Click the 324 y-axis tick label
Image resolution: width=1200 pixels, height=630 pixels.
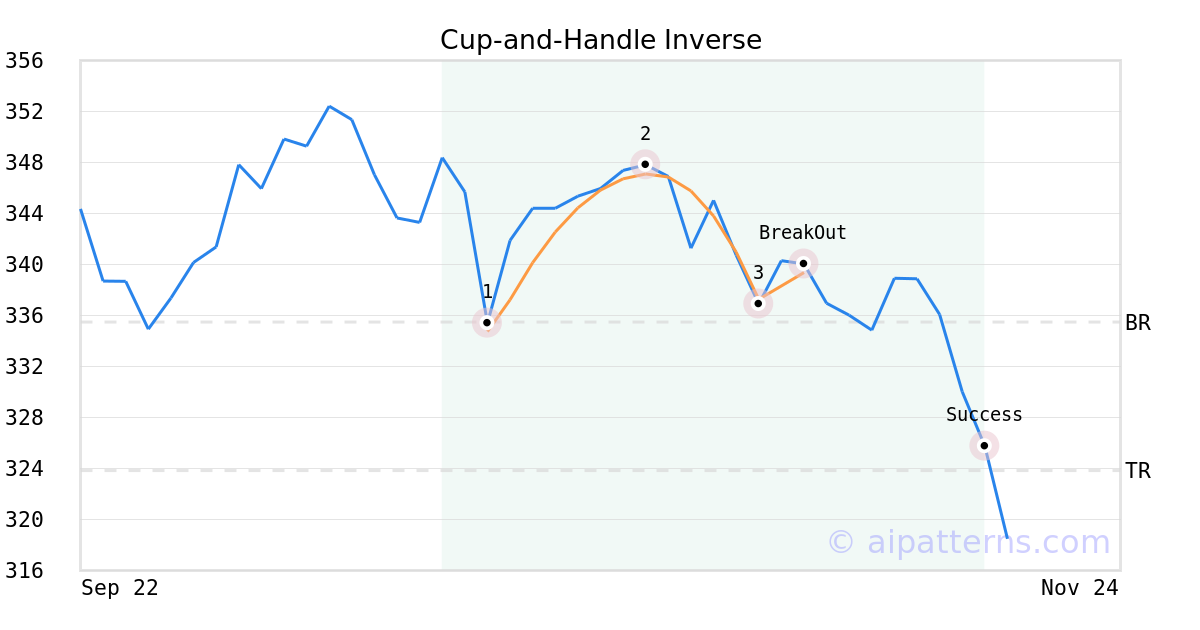[24, 469]
